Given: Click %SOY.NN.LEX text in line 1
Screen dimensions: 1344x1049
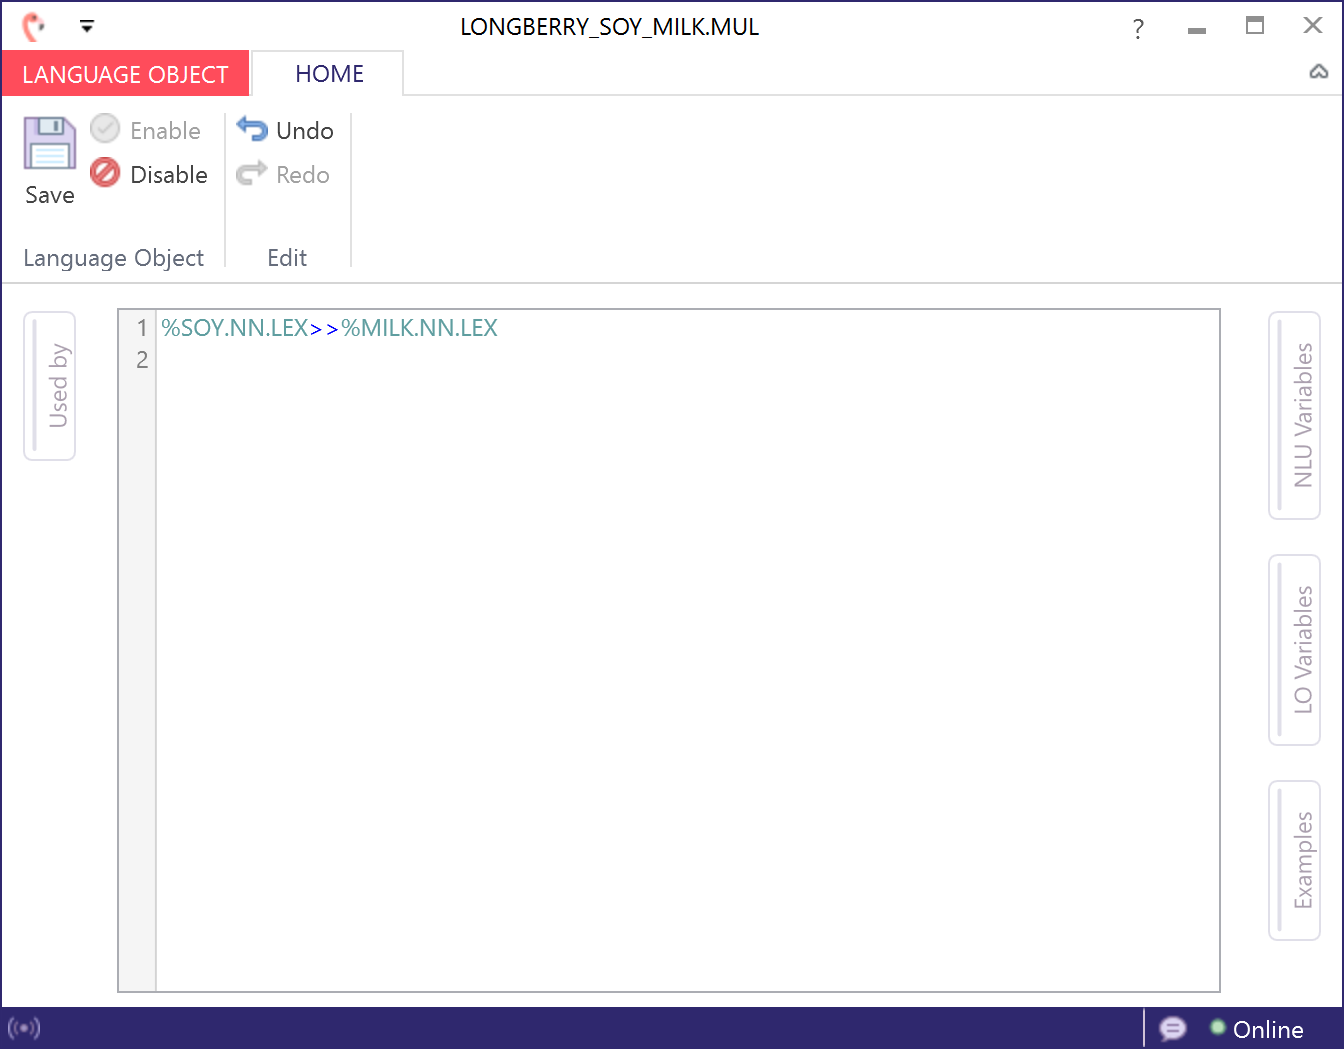Looking at the screenshot, I should 235,328.
